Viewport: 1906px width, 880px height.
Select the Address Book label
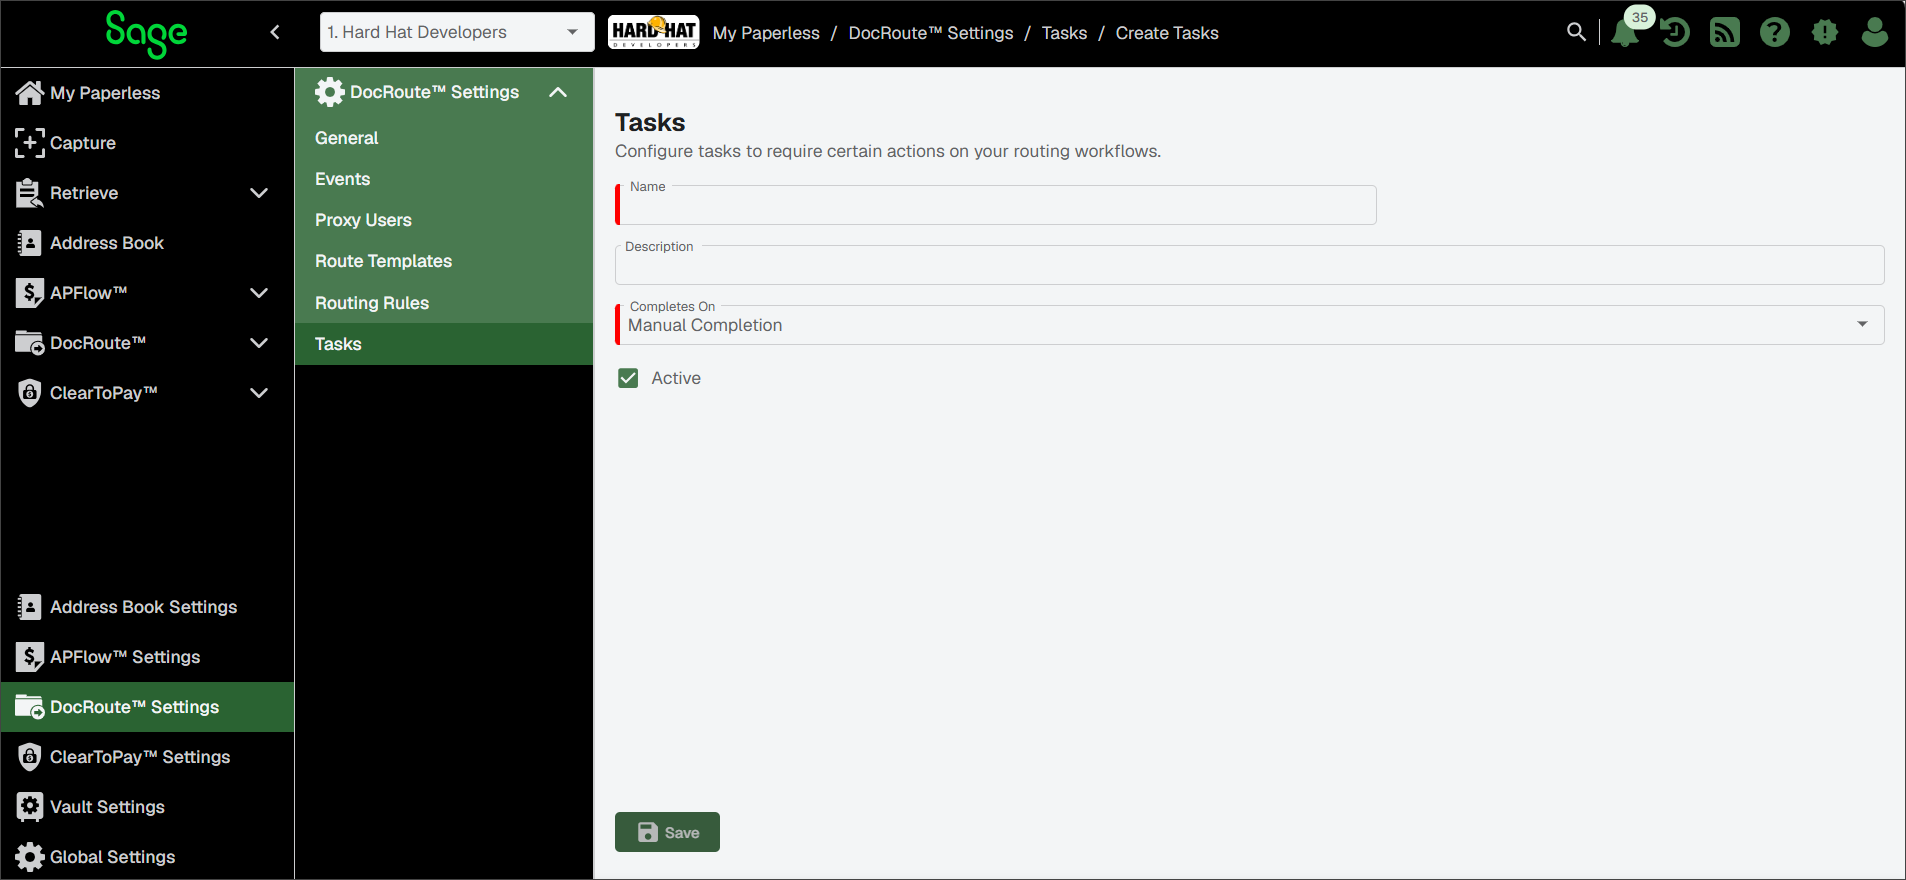[107, 243]
